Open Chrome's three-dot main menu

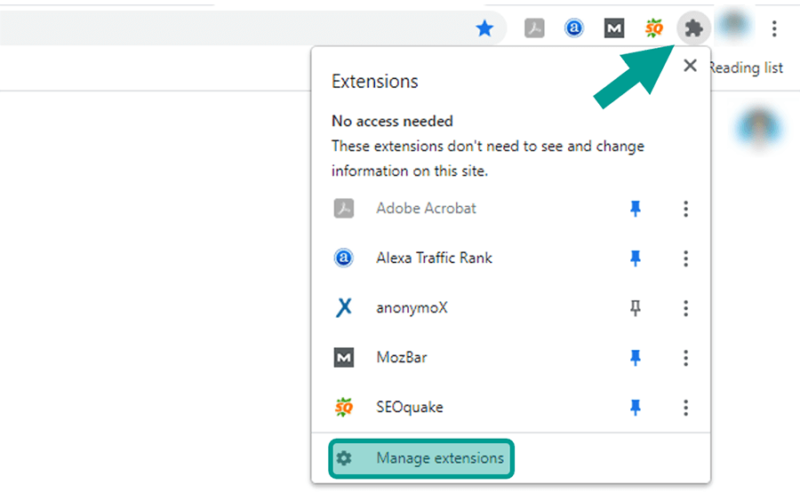[x=774, y=28]
